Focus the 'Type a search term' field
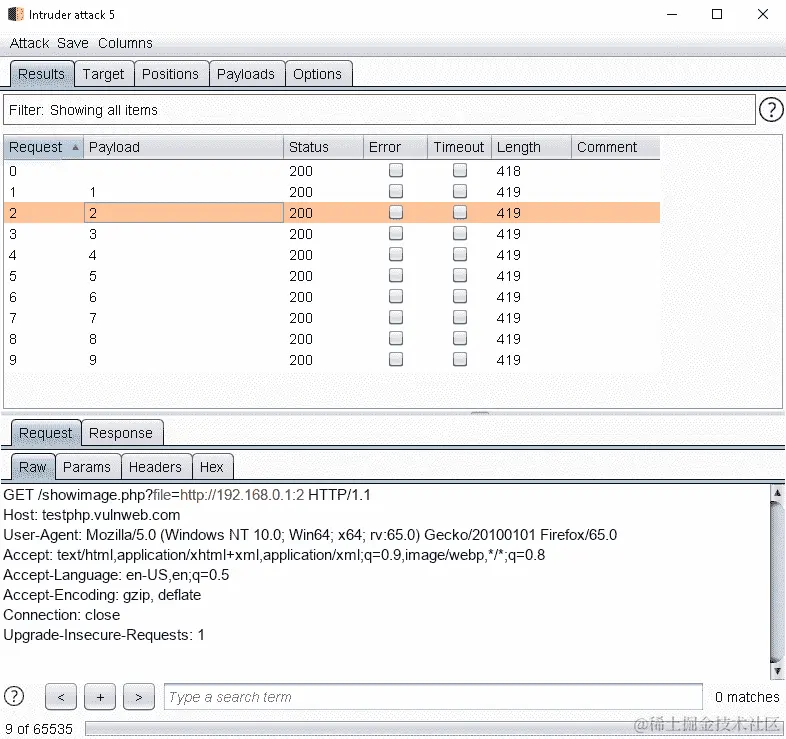786x739 pixels. tap(433, 697)
